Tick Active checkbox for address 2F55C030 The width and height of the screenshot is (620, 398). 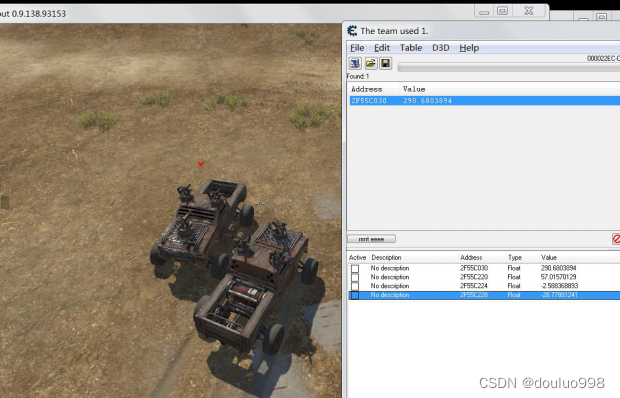coord(355,268)
